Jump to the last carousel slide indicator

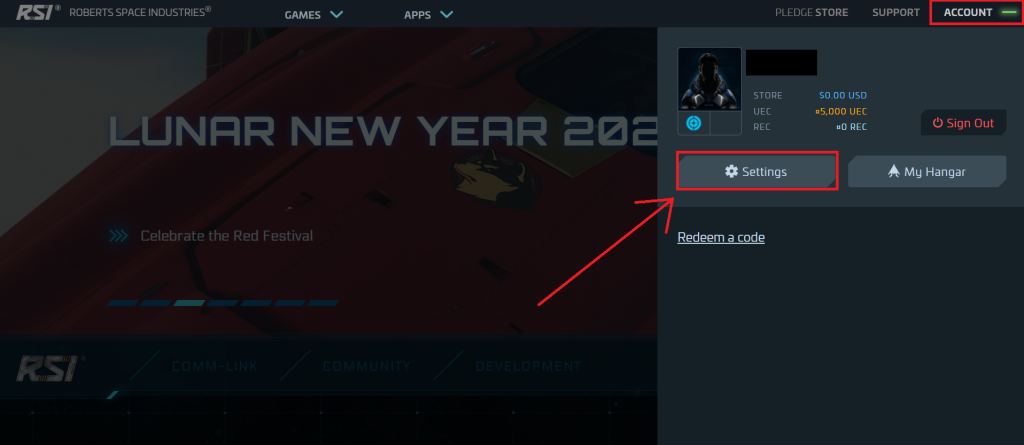pyautogui.click(x=323, y=303)
